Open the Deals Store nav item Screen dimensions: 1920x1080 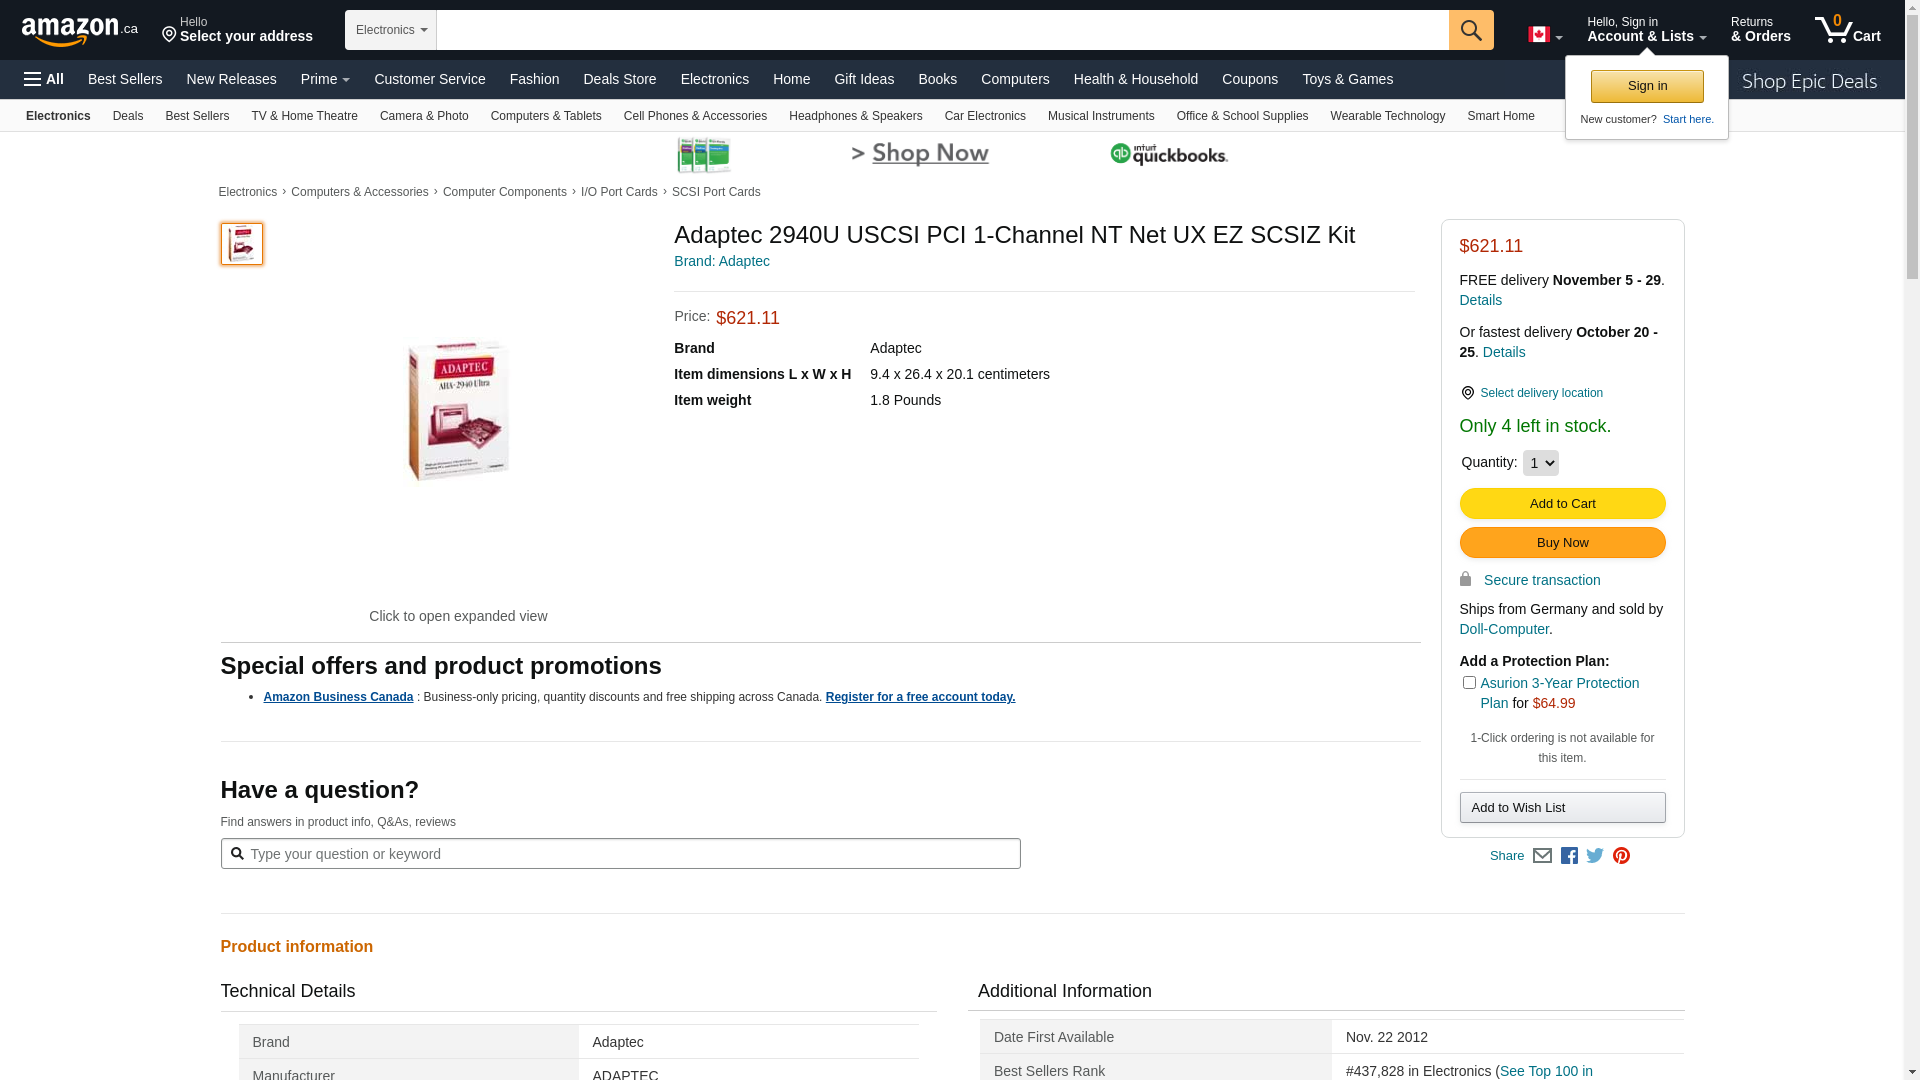click(x=619, y=79)
